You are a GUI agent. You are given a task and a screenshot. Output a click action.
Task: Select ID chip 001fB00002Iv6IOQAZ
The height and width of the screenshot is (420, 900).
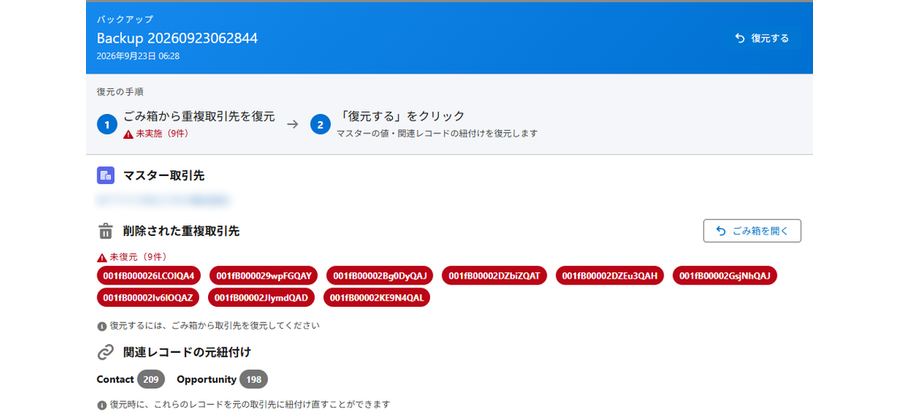point(148,298)
